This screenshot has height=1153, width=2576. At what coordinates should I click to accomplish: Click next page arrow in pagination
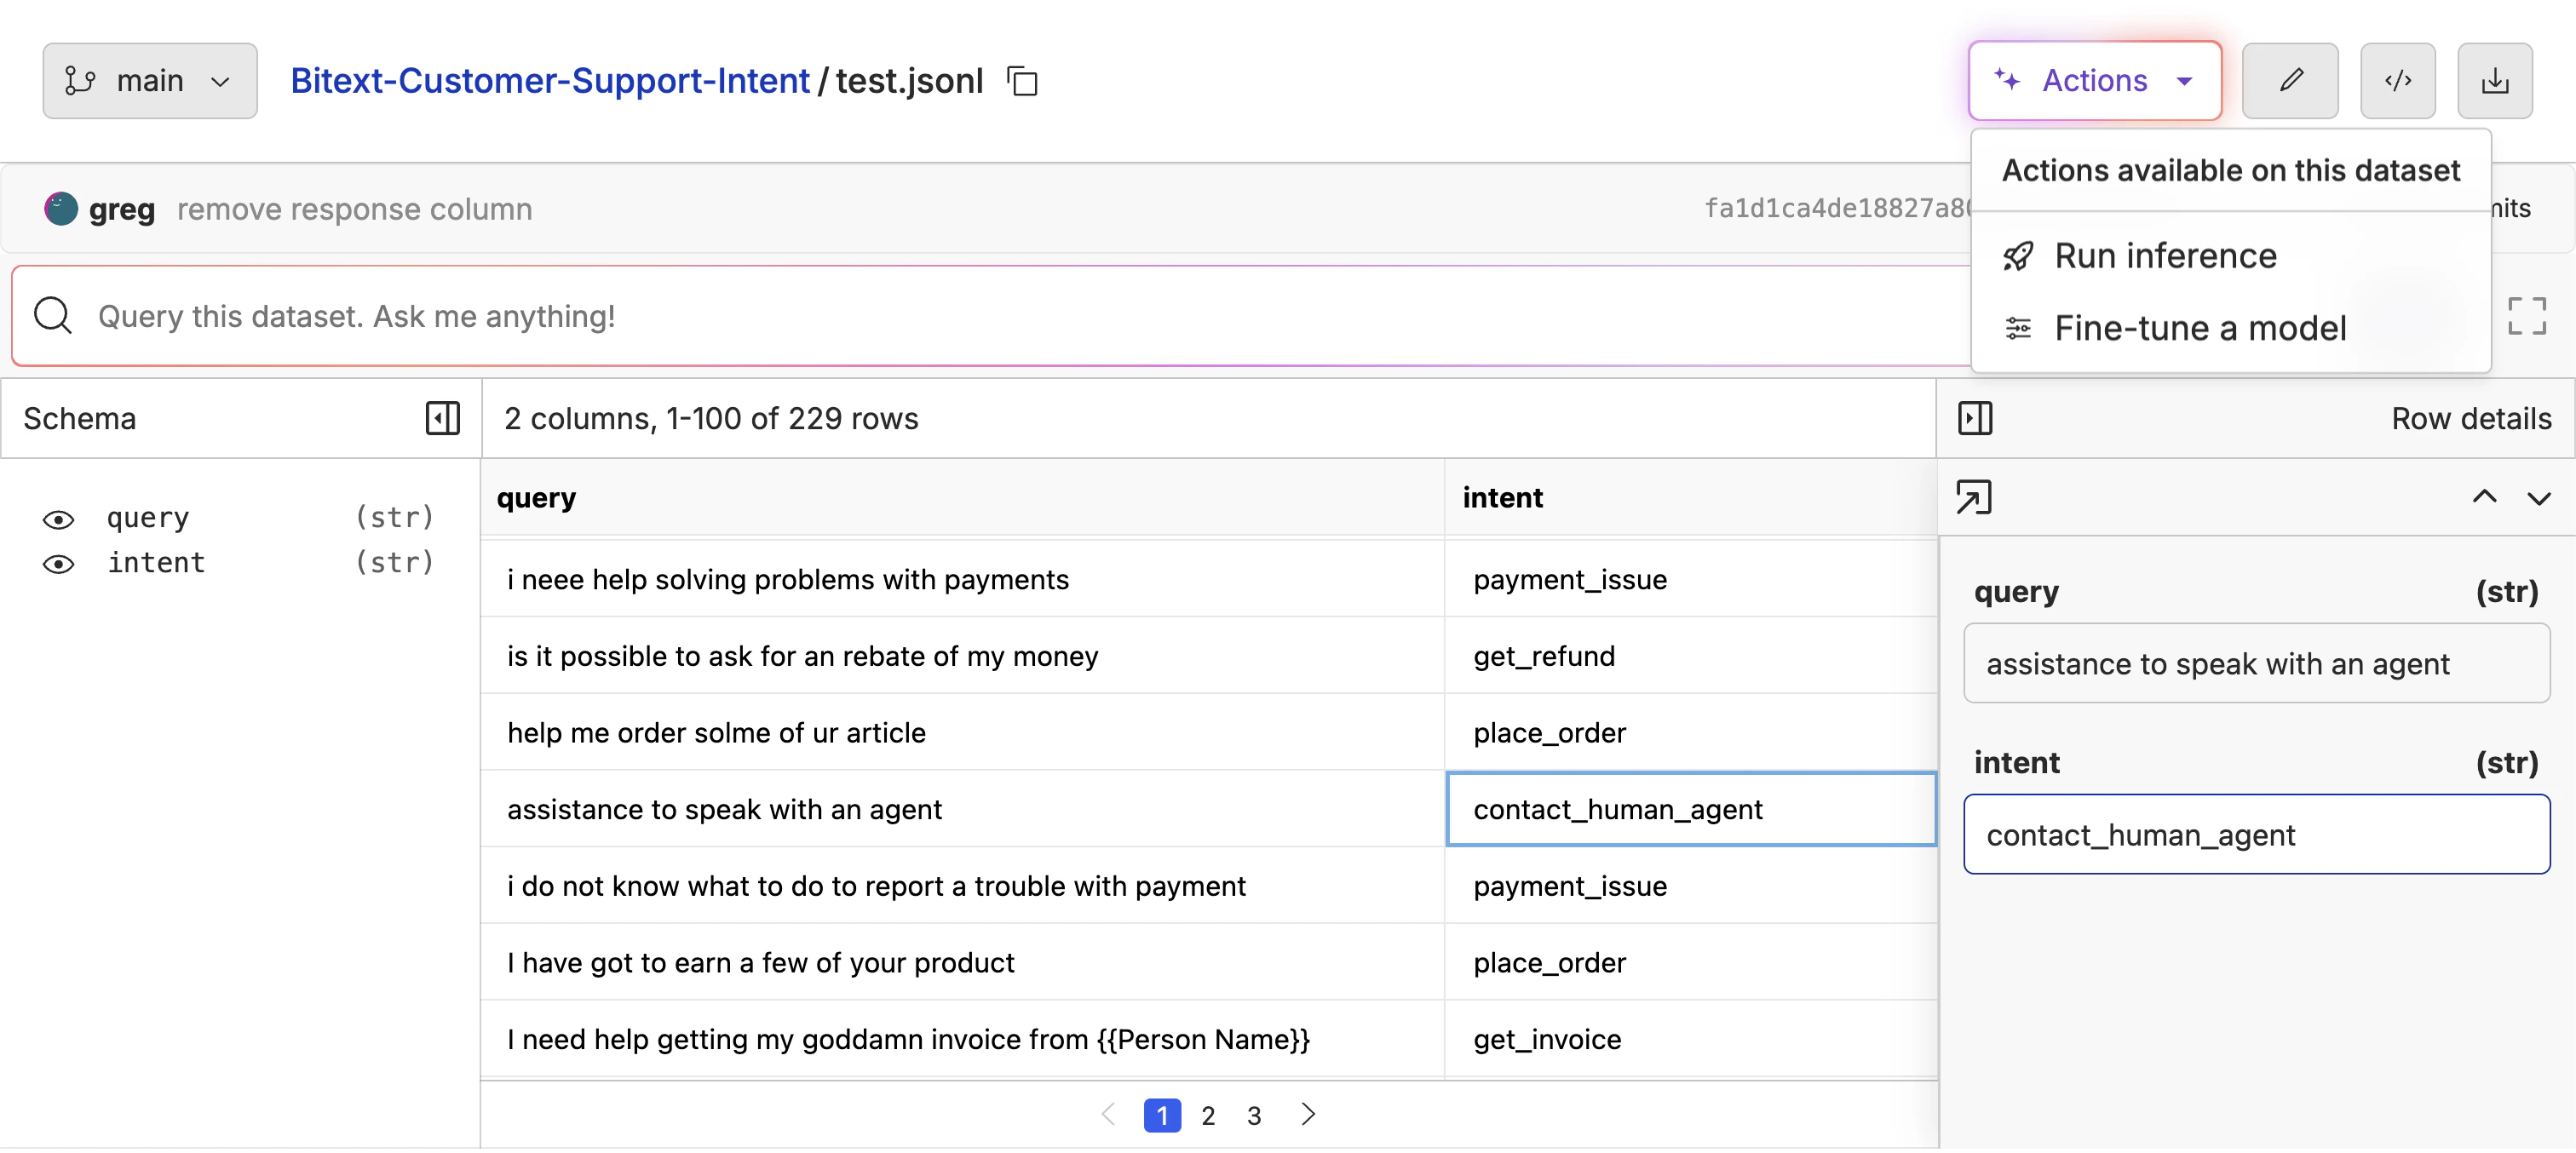1307,1114
